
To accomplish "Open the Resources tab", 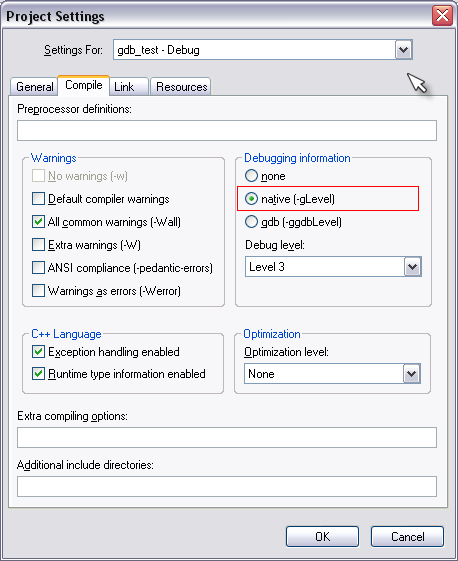I will coord(181,87).
